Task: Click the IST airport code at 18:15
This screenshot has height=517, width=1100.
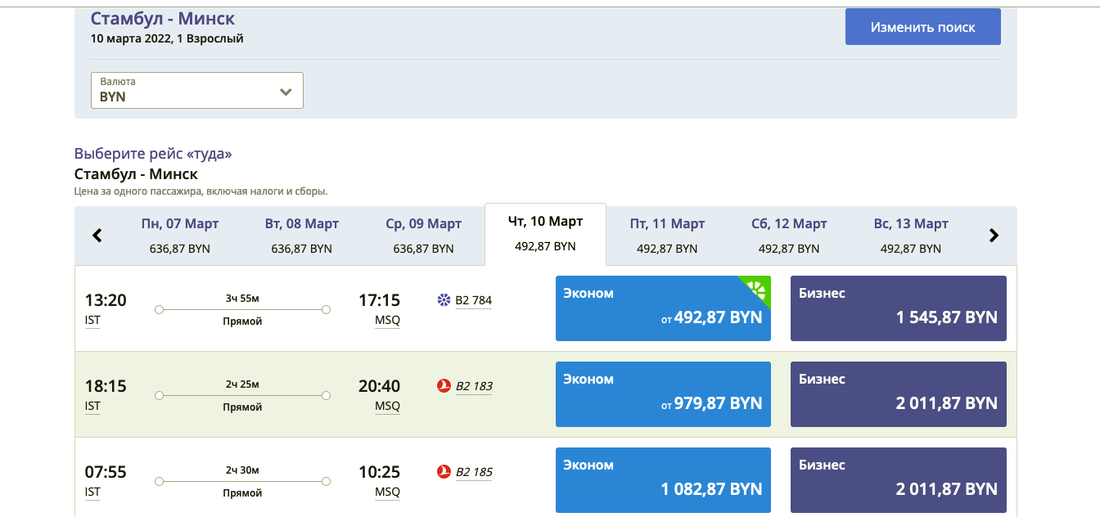Action: (93, 406)
